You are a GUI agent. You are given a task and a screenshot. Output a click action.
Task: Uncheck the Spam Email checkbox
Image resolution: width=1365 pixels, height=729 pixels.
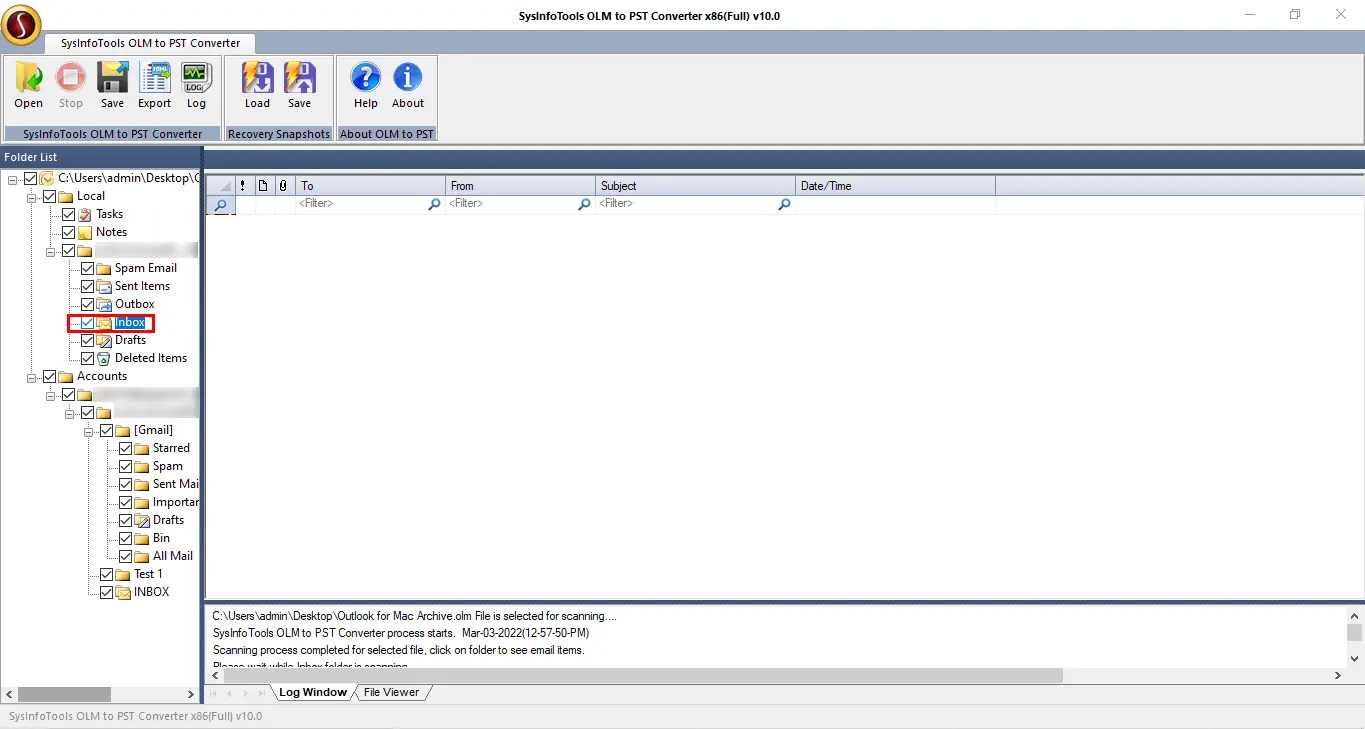[x=87, y=268]
